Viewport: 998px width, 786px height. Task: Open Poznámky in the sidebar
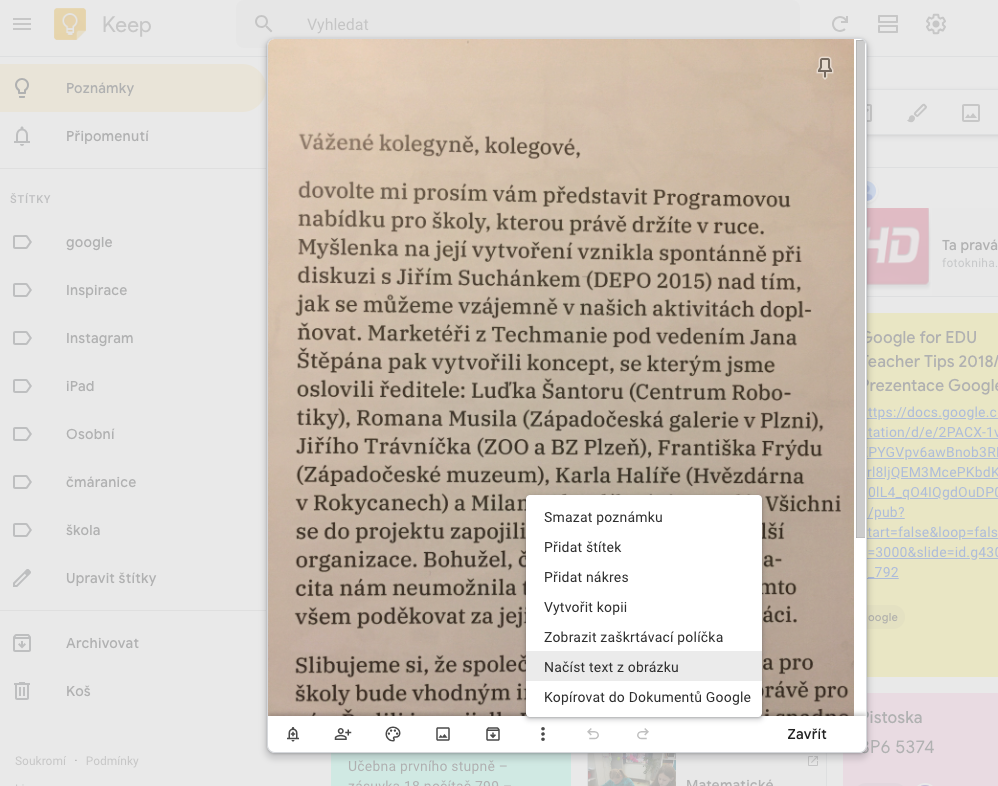132,88
